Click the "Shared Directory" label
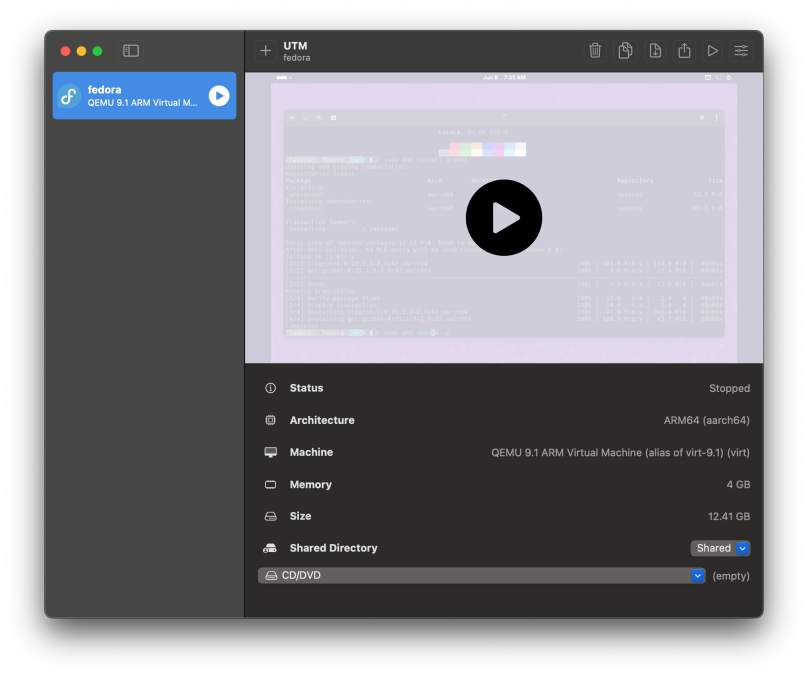This screenshot has width=808, height=677. point(333,548)
